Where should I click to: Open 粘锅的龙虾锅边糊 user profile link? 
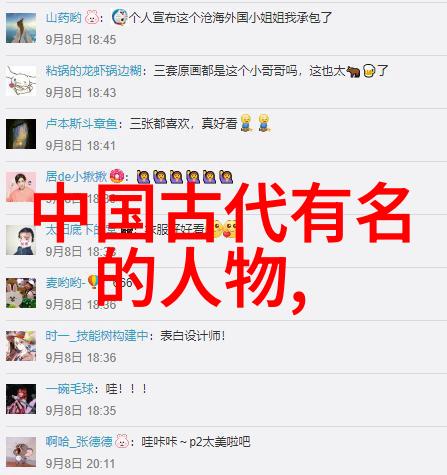93,71
